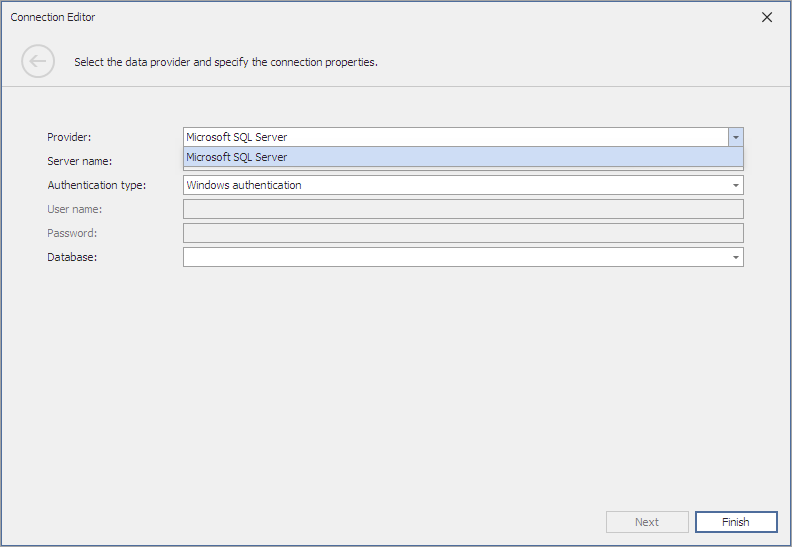Close the Connection Editor dialog
Image resolution: width=792 pixels, height=547 pixels.
[767, 17]
